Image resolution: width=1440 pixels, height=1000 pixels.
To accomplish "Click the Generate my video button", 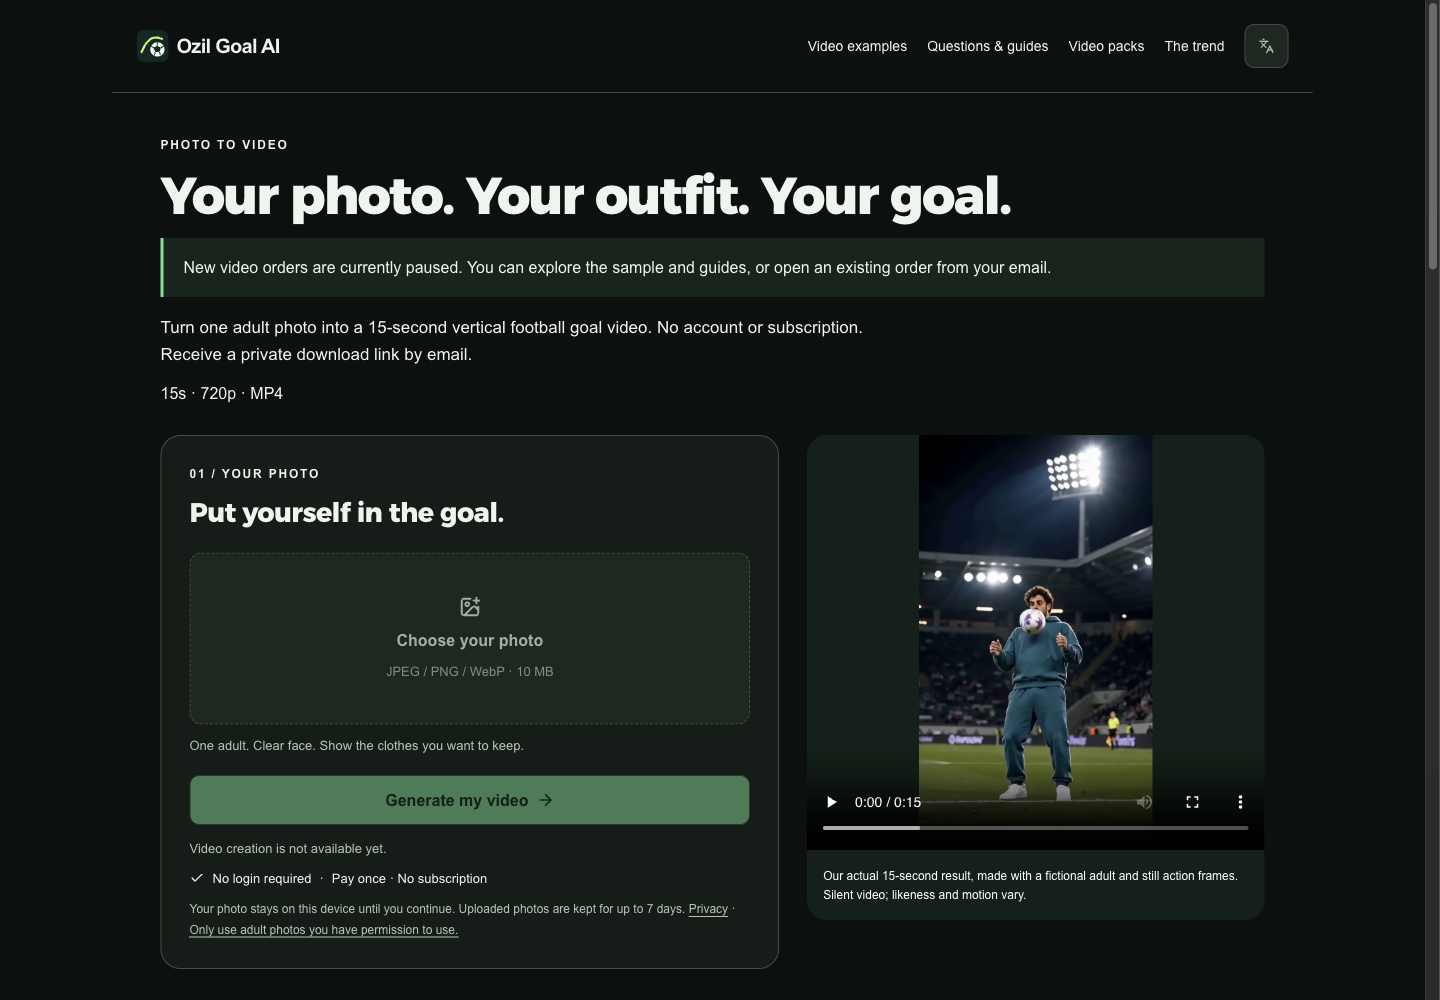I will point(469,800).
